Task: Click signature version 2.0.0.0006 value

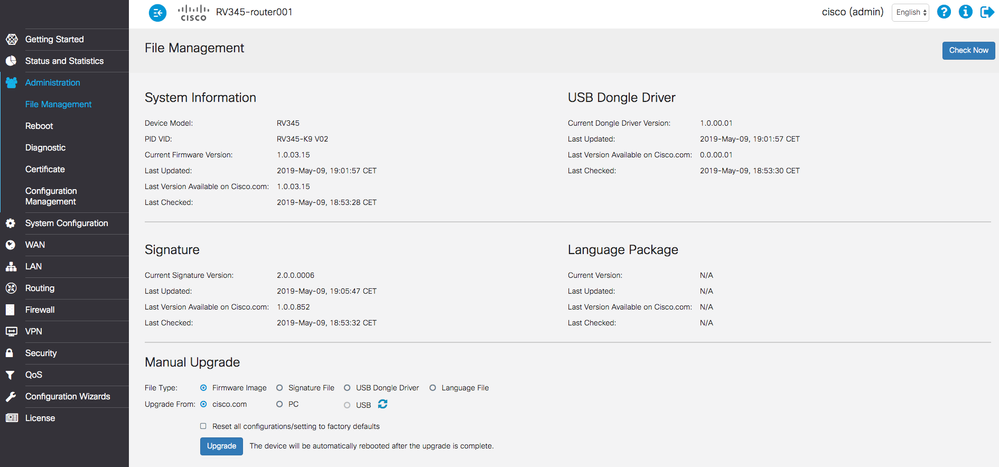Action: [296, 275]
